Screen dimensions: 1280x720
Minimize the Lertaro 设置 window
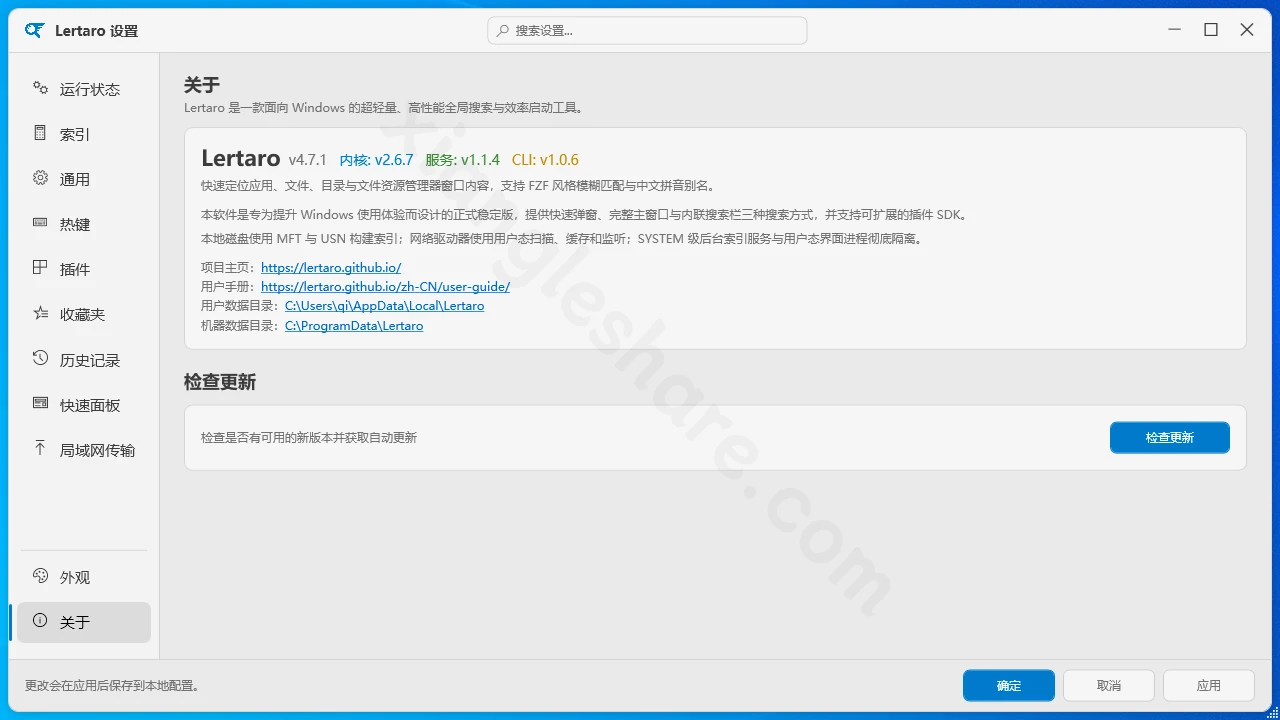point(1175,30)
